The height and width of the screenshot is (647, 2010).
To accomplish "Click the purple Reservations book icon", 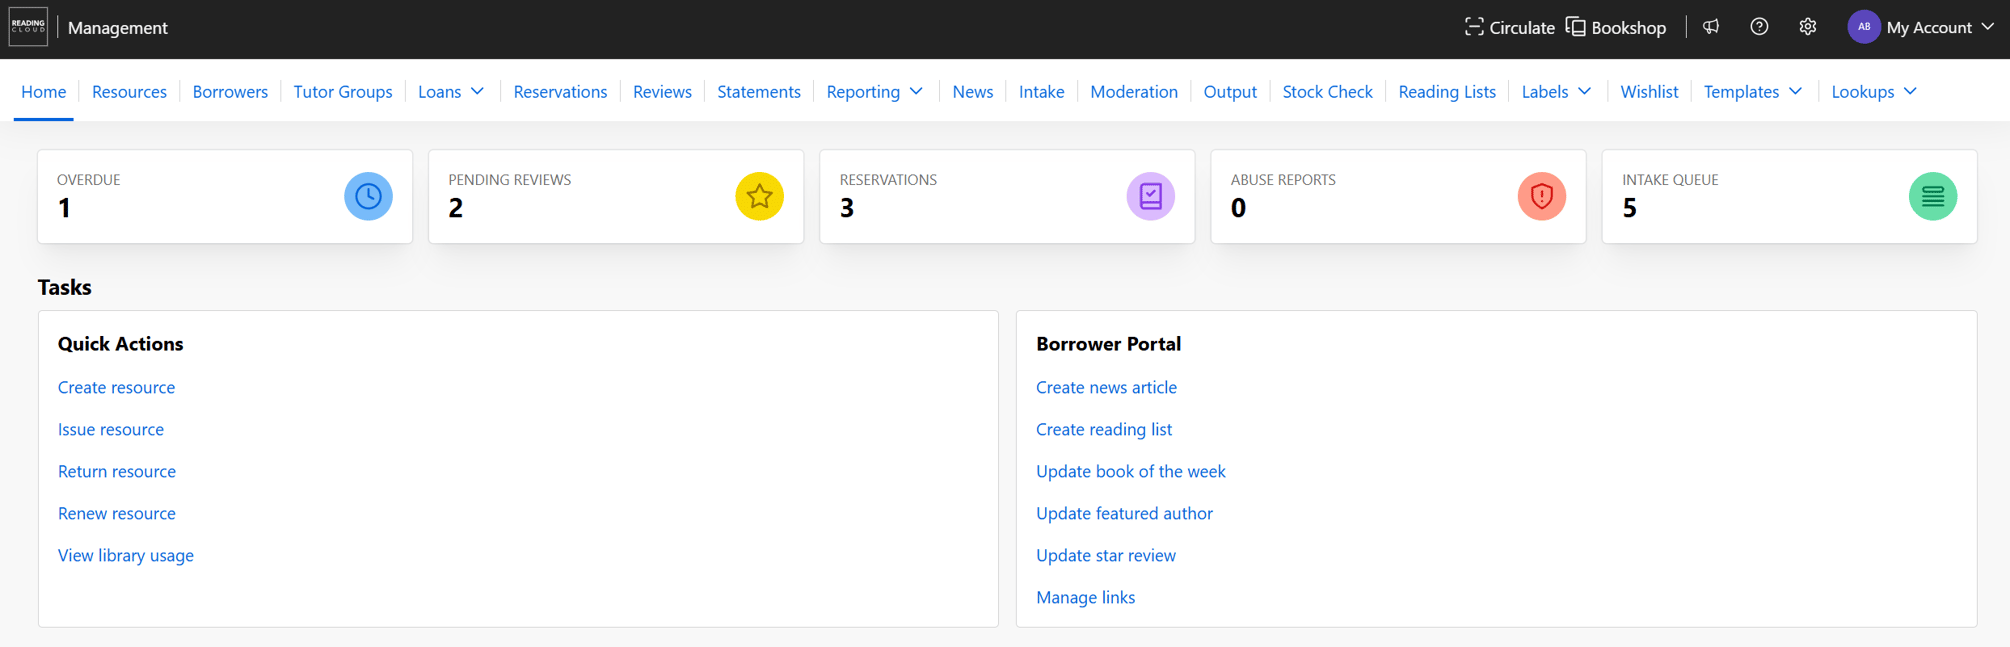I will (1151, 196).
